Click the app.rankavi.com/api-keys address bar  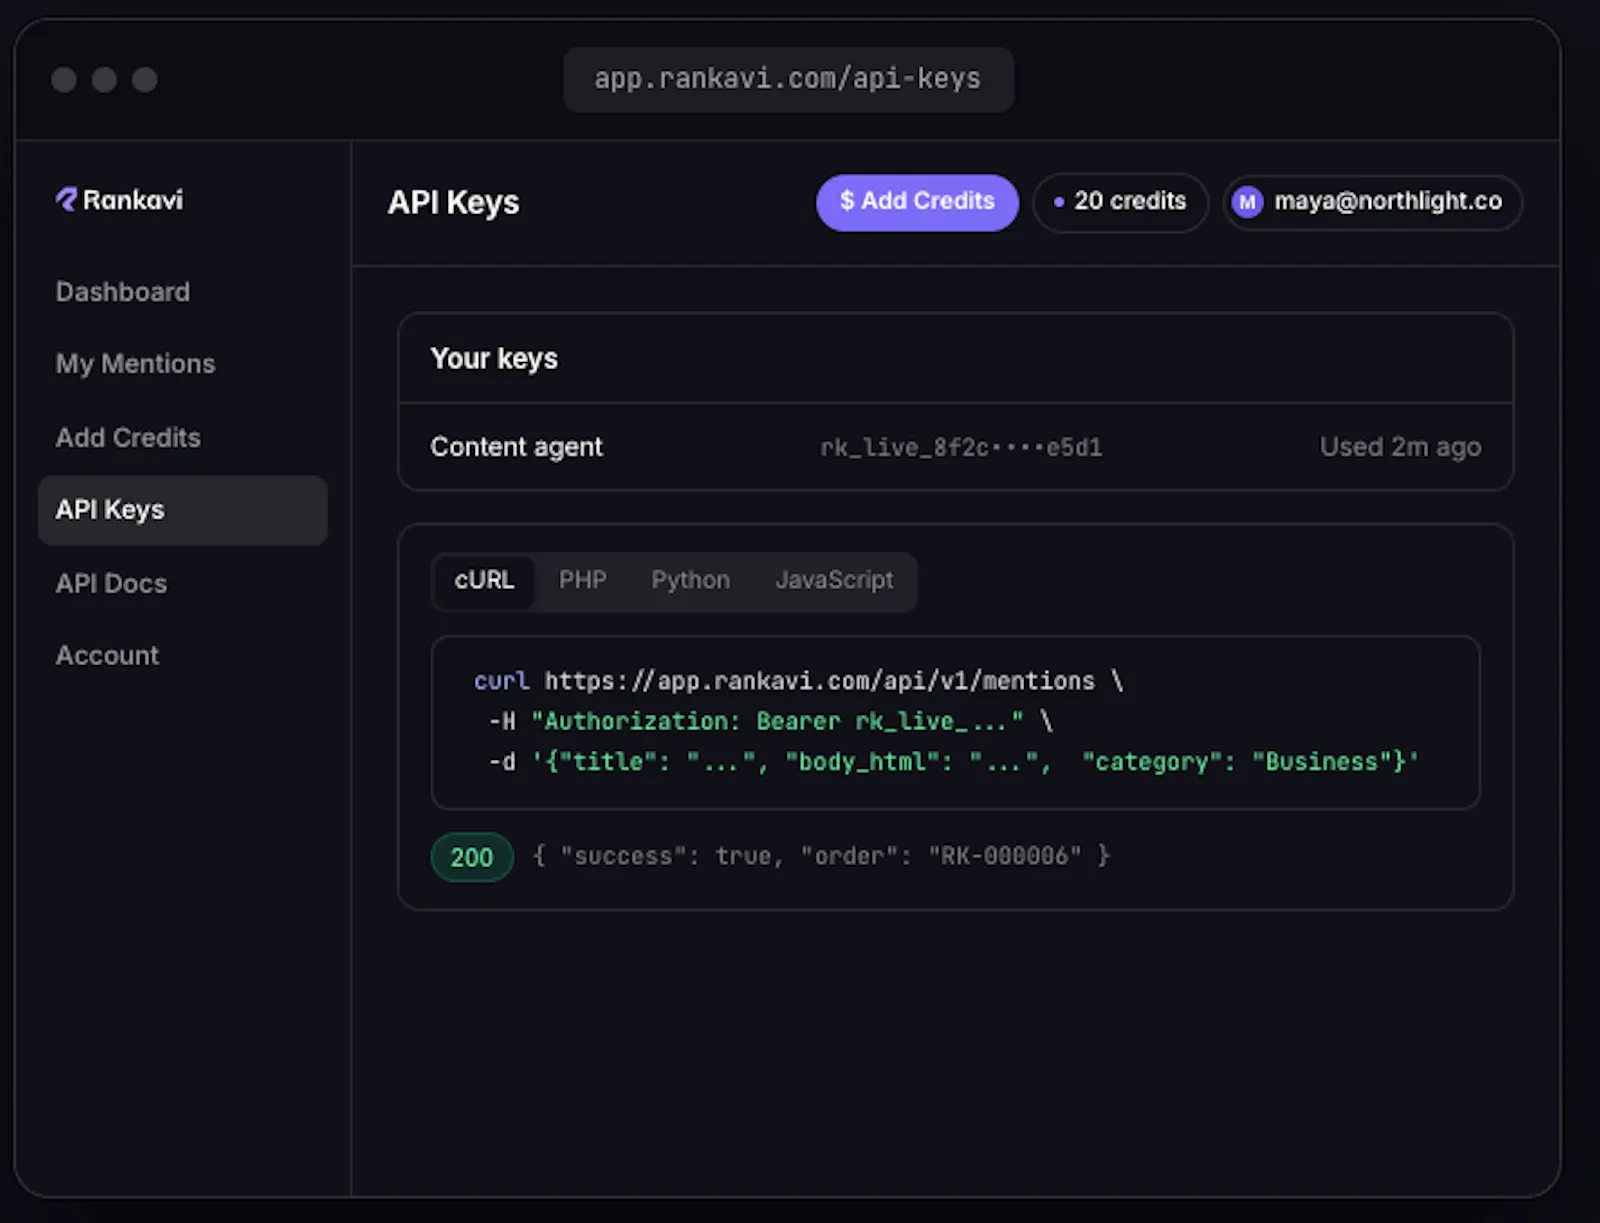788,80
